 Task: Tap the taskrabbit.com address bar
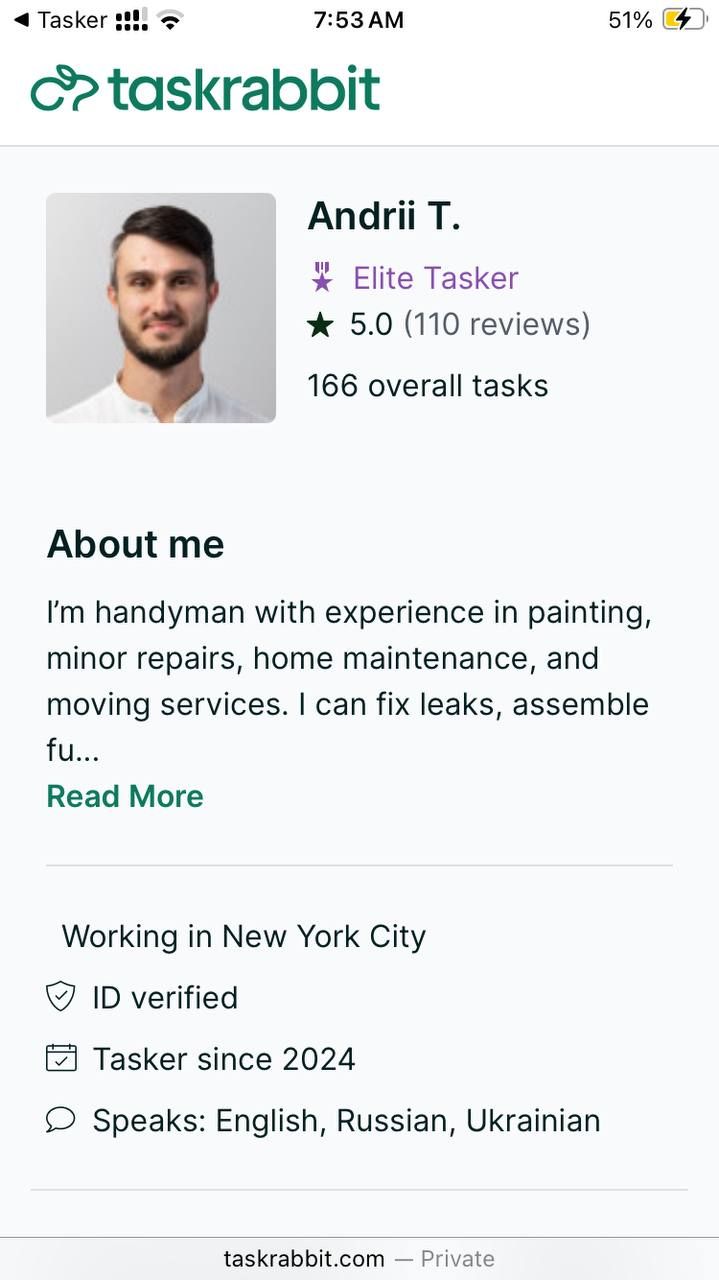coord(302,1258)
